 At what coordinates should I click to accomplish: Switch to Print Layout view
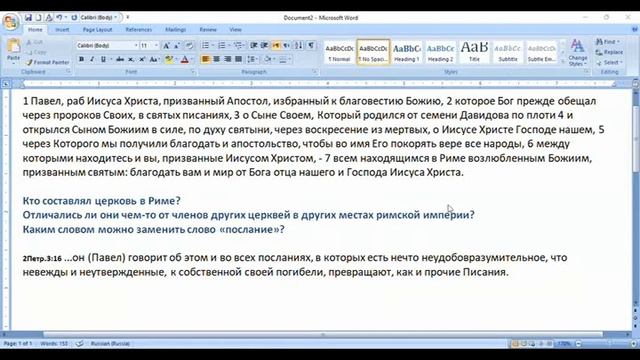pyautogui.click(x=515, y=344)
